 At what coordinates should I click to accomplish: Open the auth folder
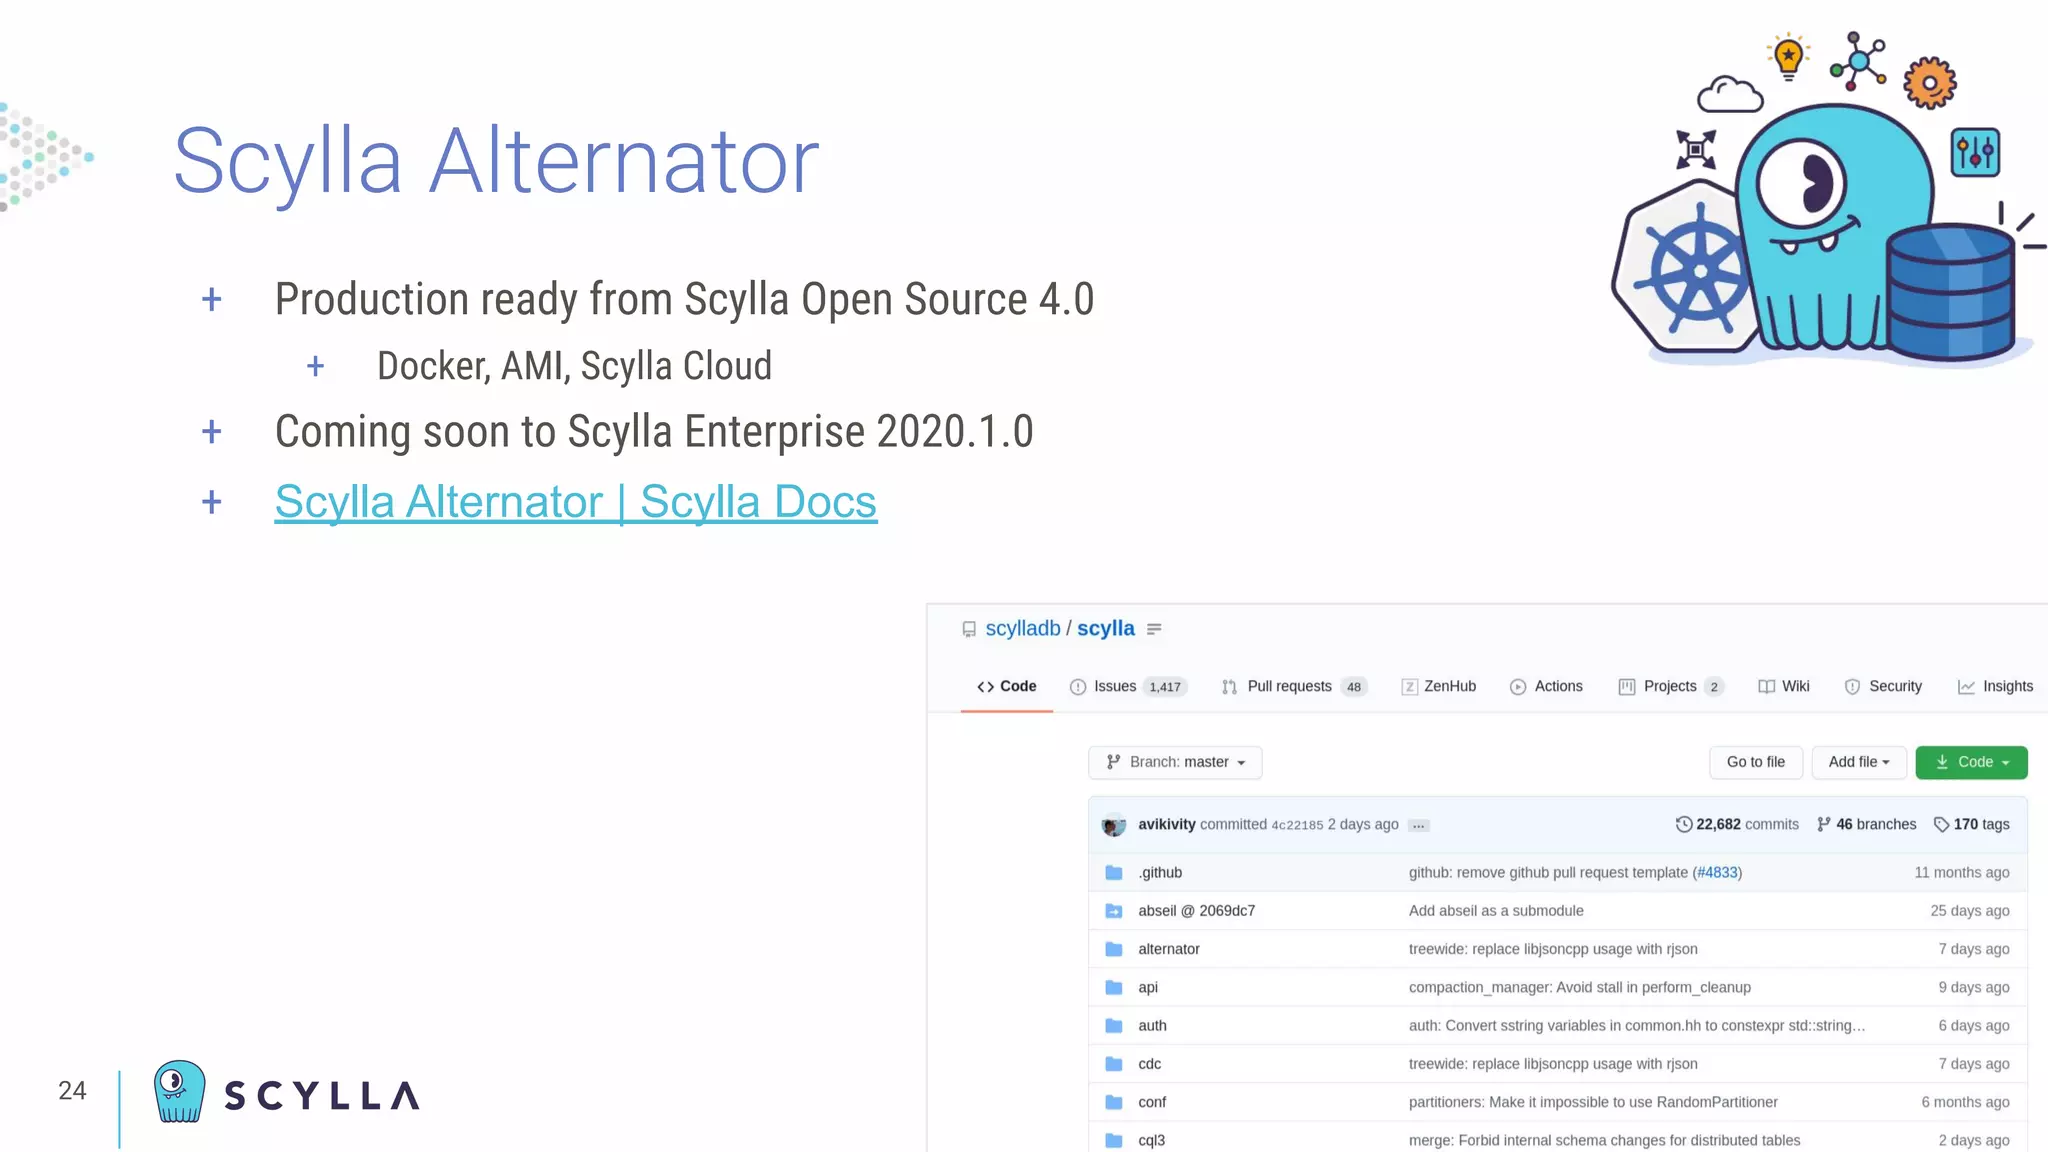tap(1152, 1025)
